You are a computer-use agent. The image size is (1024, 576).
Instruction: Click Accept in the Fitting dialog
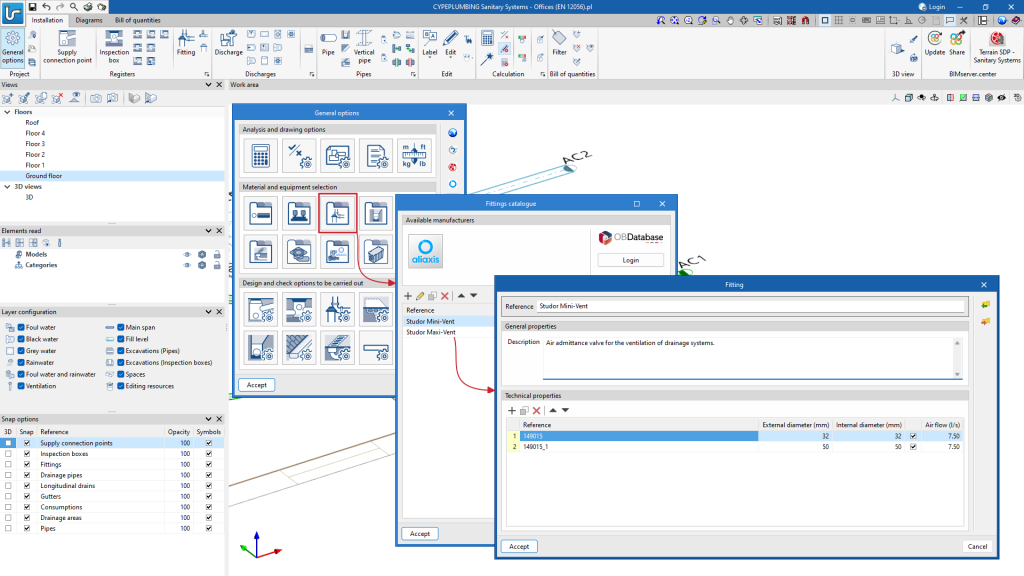(x=519, y=547)
